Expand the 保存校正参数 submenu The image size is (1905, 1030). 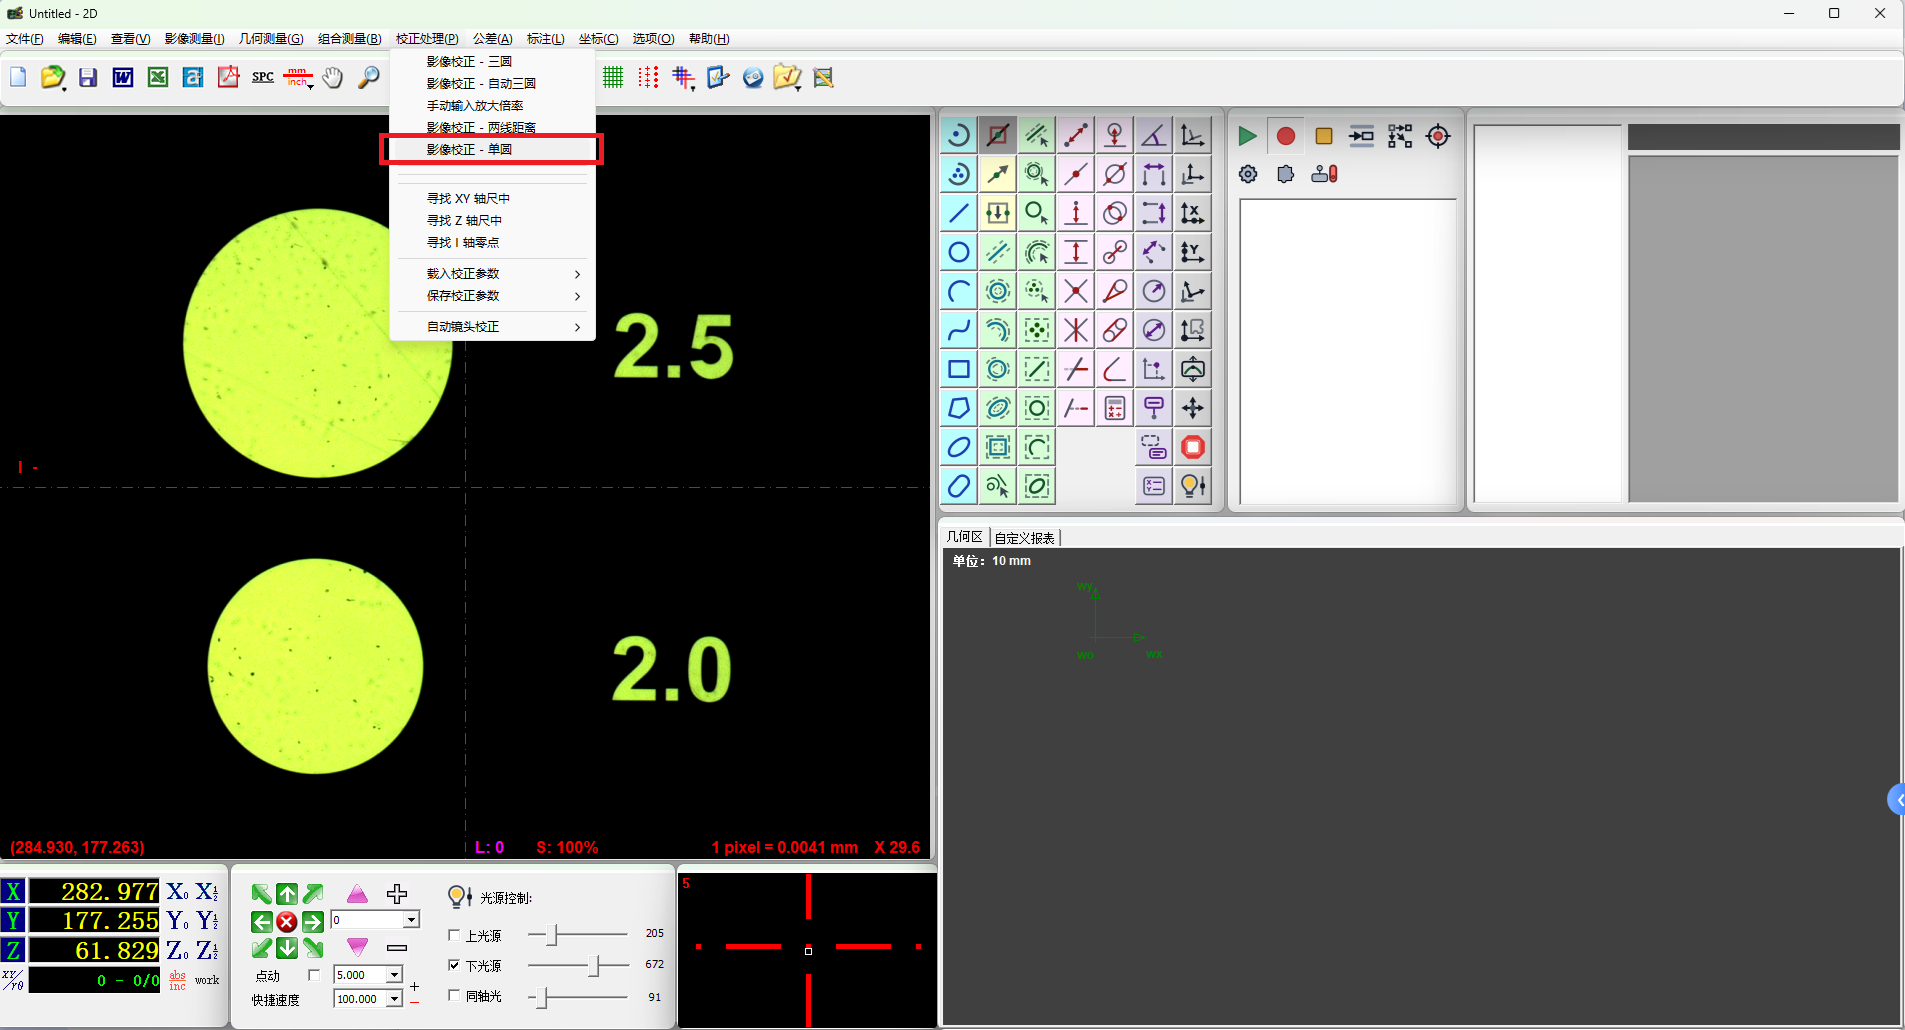point(492,296)
